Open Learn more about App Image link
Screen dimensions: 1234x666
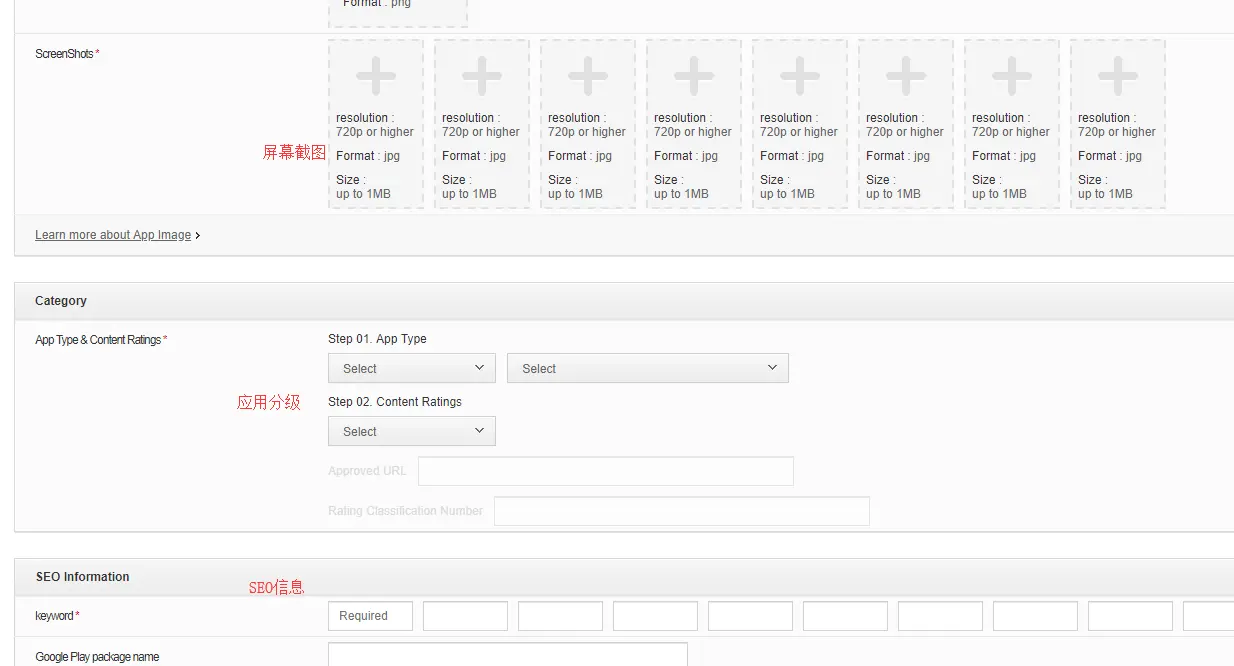click(113, 235)
